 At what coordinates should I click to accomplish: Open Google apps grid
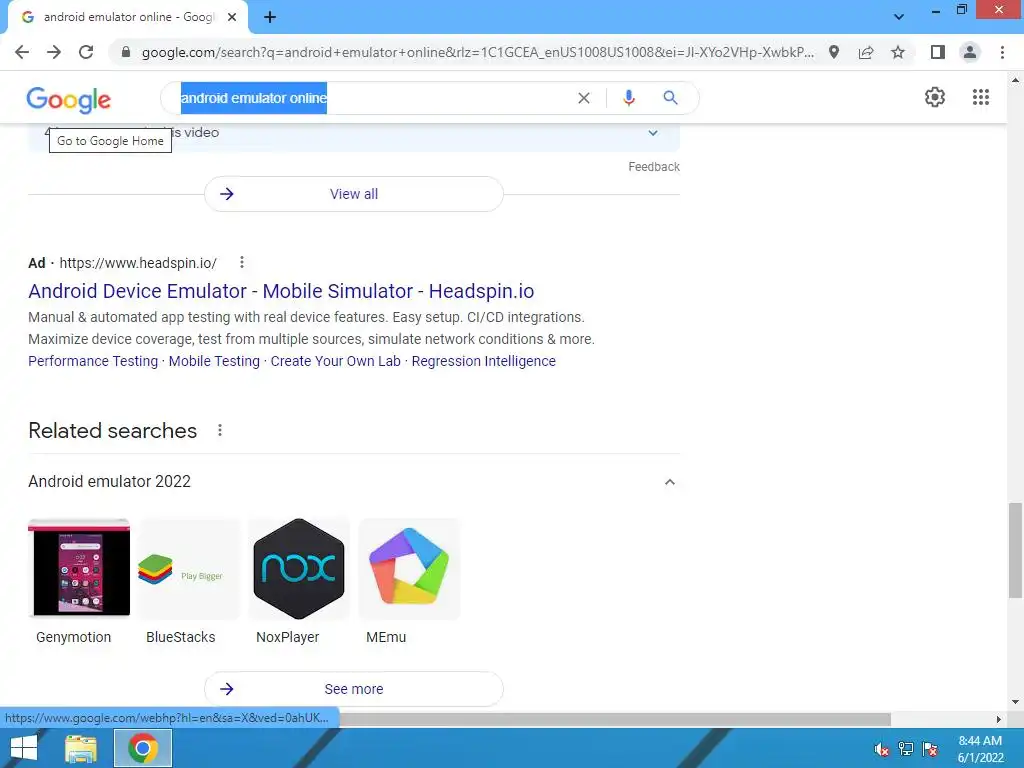tap(981, 97)
